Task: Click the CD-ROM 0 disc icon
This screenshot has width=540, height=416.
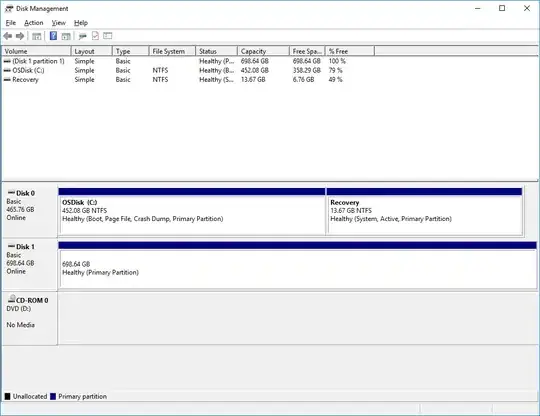Action: [x=12, y=299]
